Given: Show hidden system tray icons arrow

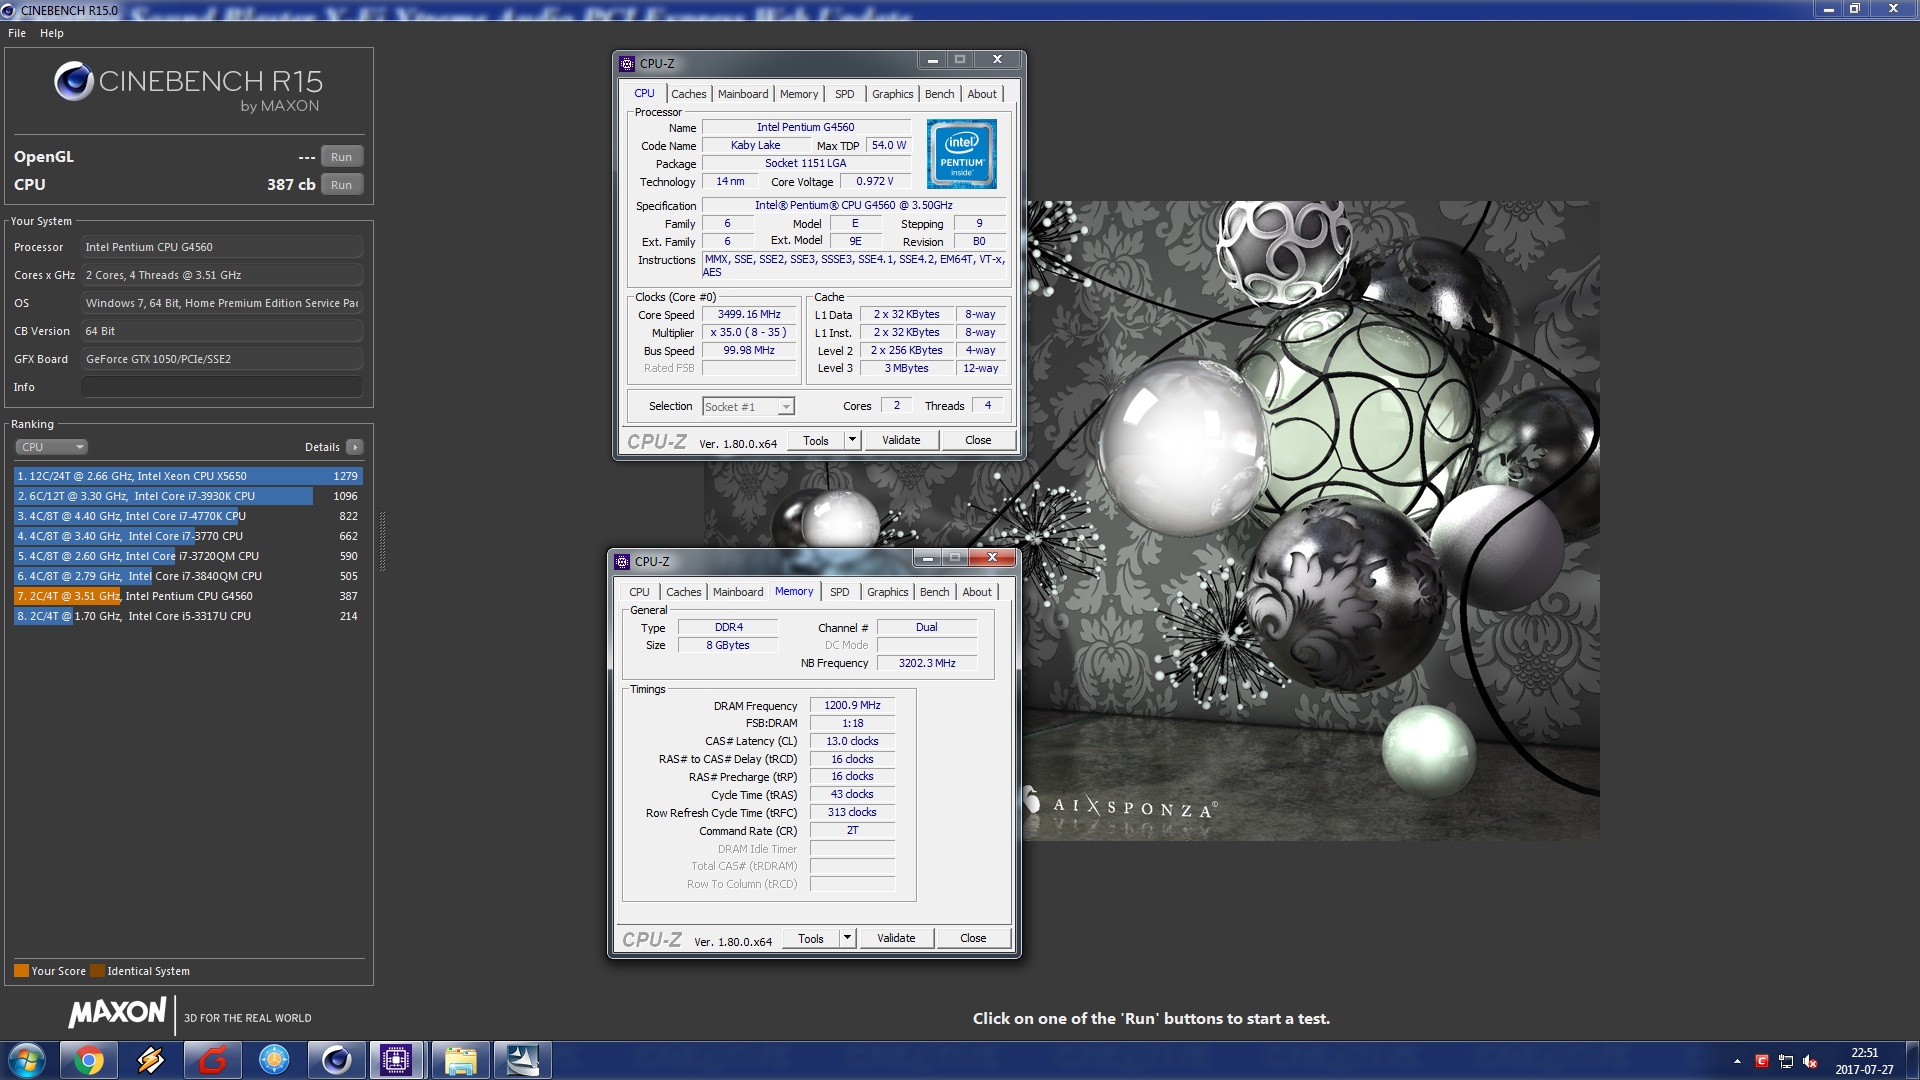Looking at the screenshot, I should click(x=1737, y=1061).
